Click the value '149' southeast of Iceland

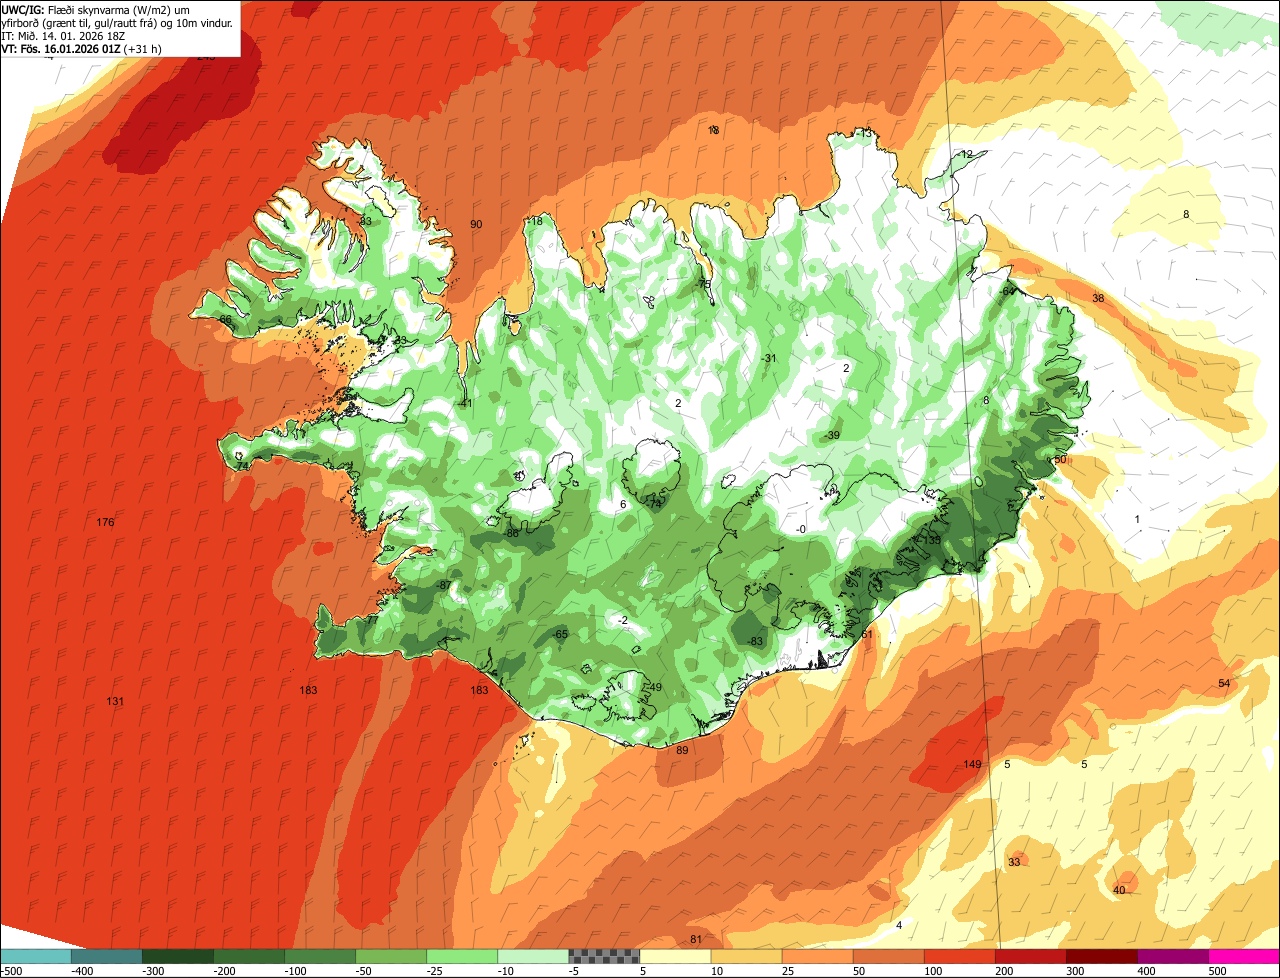(973, 765)
